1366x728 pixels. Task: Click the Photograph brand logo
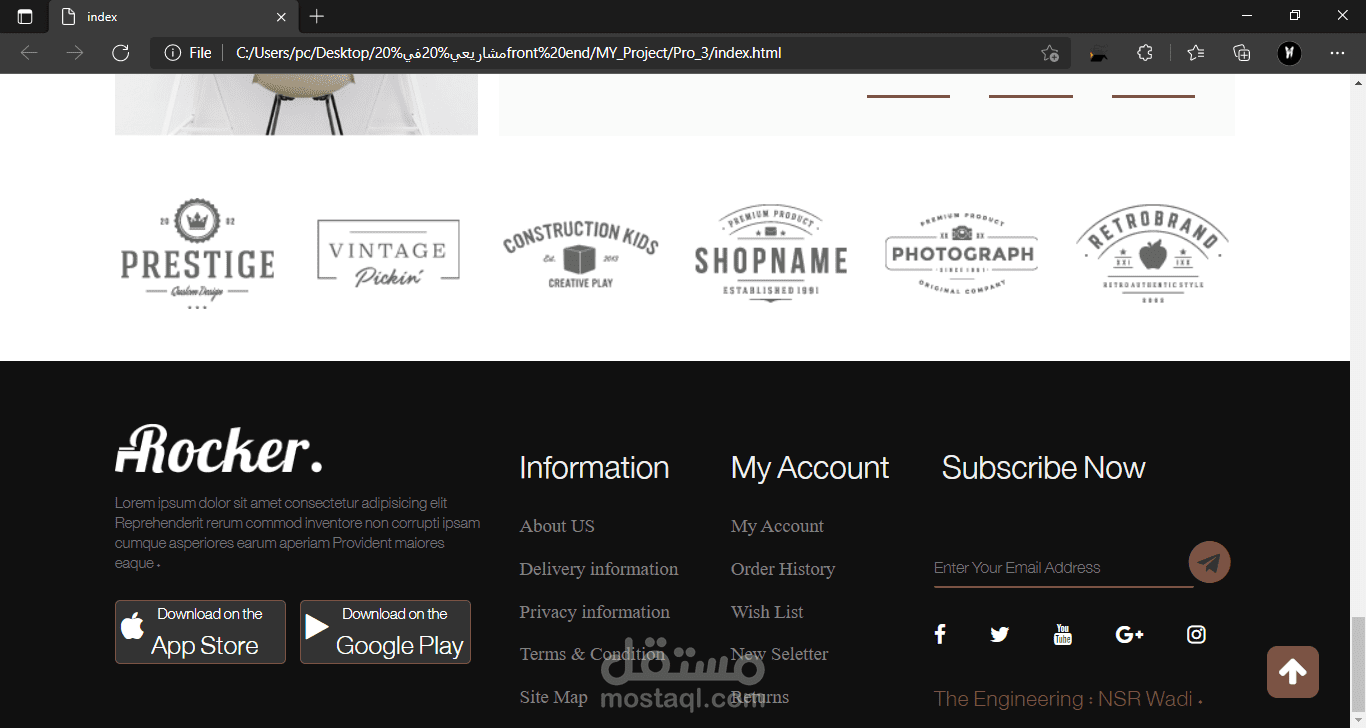click(x=962, y=254)
